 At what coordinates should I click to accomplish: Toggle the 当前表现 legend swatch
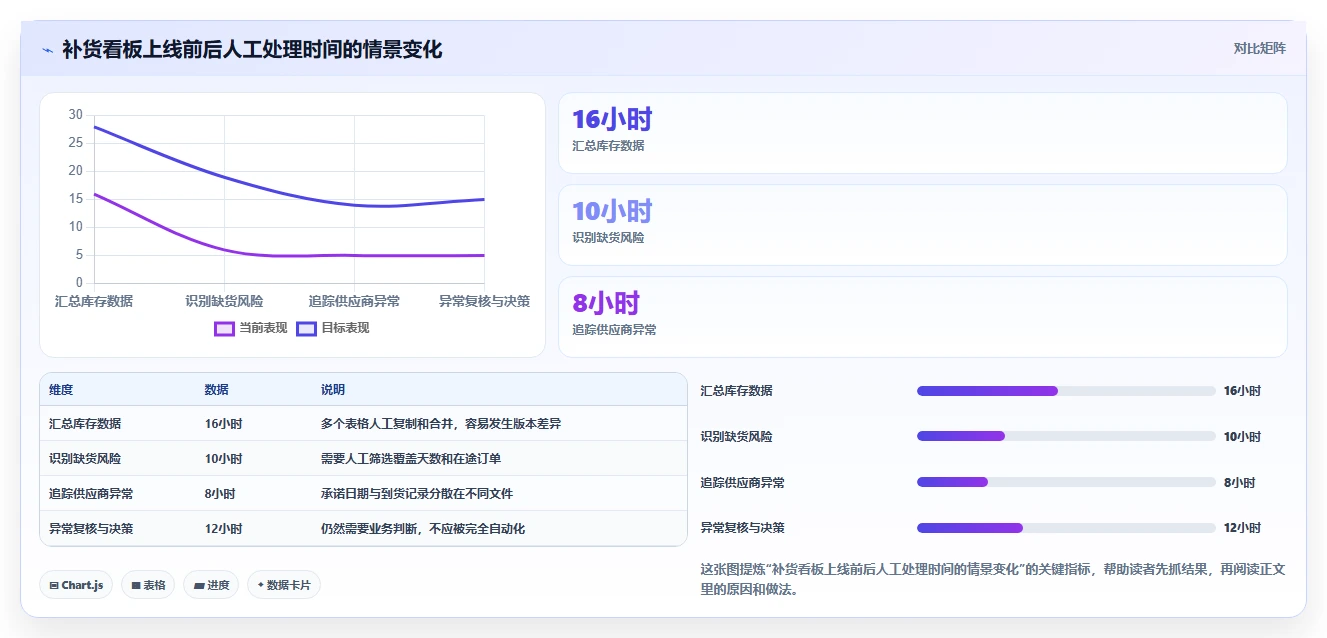pyautogui.click(x=224, y=328)
